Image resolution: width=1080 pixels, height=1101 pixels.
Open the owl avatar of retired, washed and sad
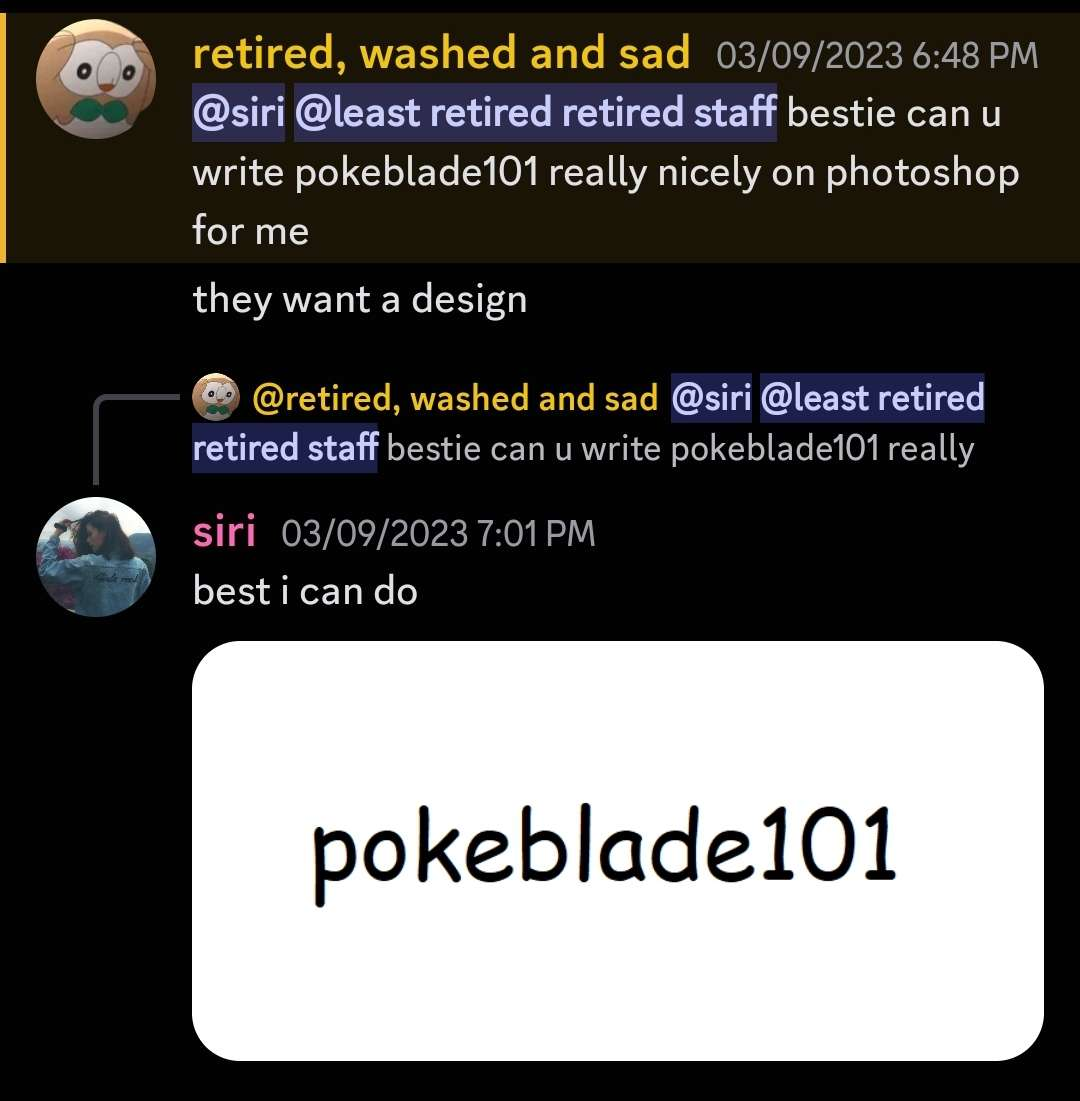[96, 79]
